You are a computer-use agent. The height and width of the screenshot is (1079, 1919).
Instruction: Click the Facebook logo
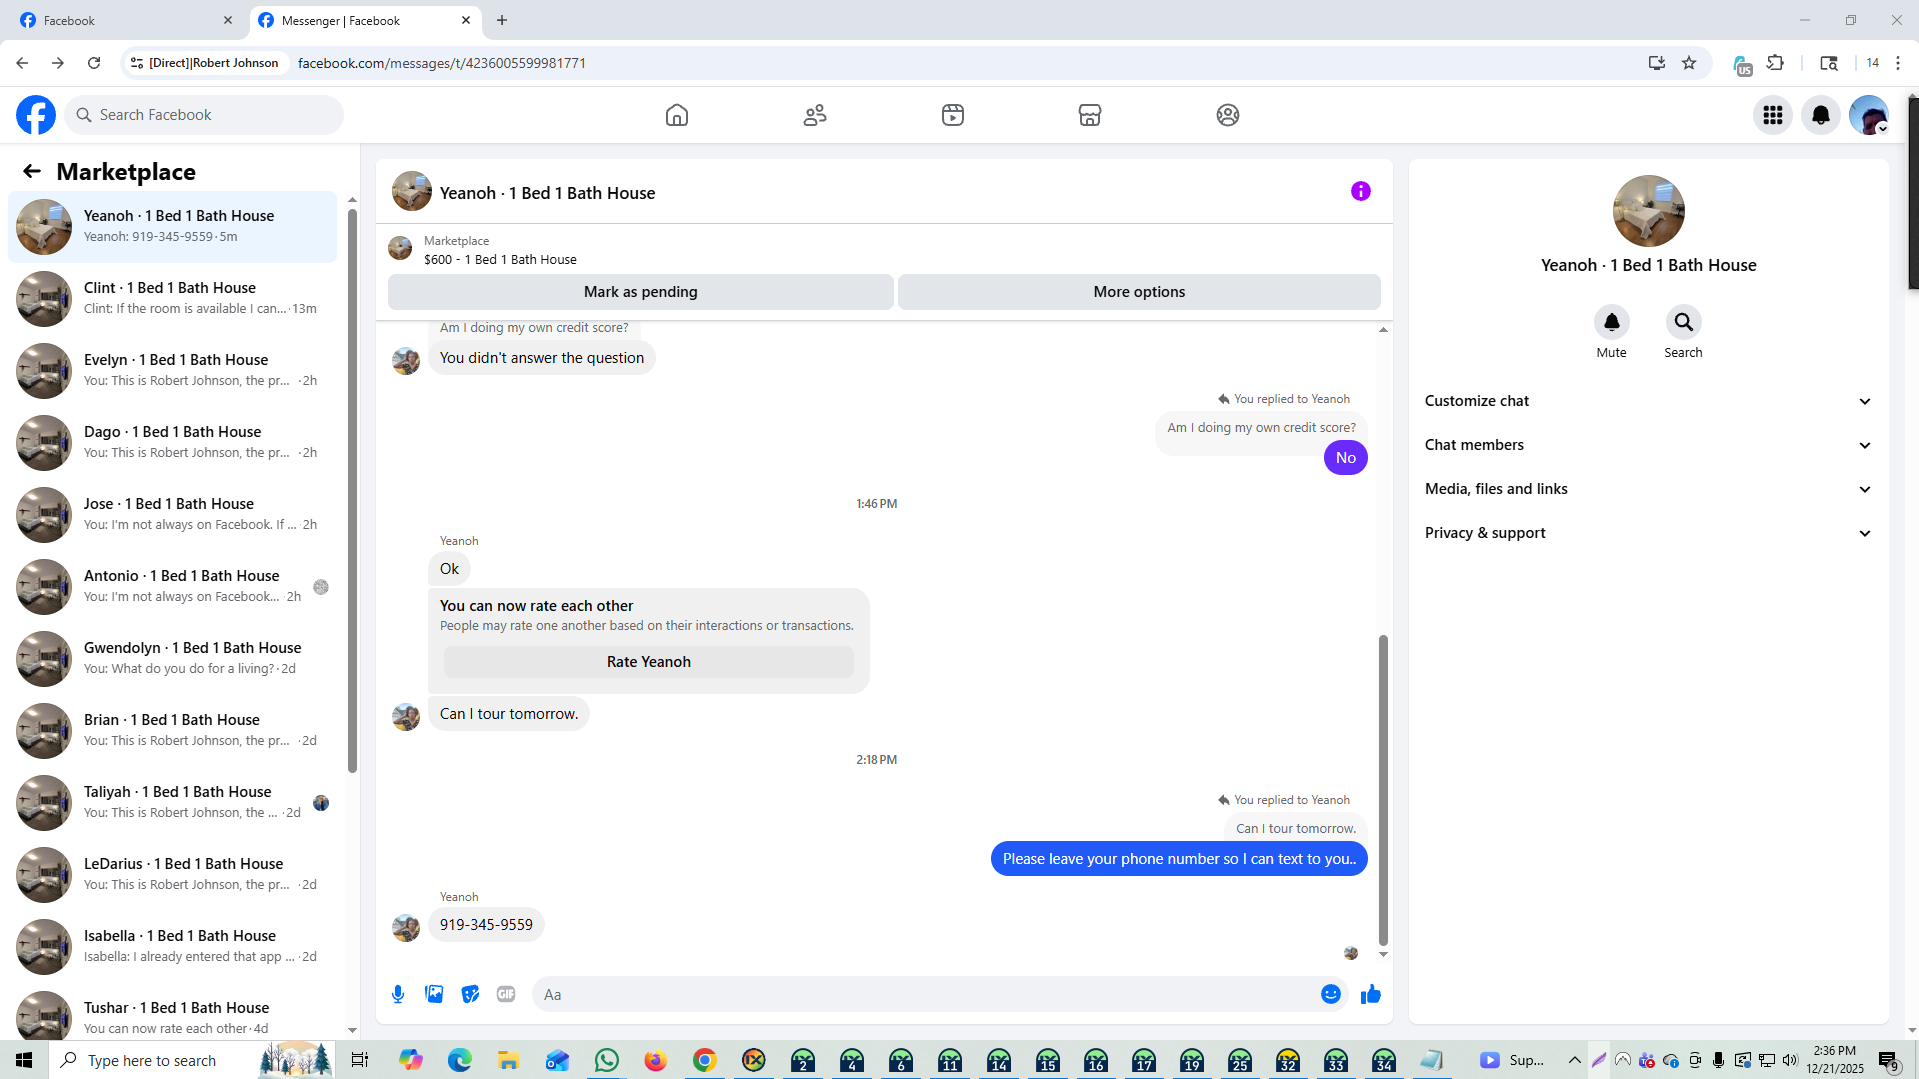[36, 115]
